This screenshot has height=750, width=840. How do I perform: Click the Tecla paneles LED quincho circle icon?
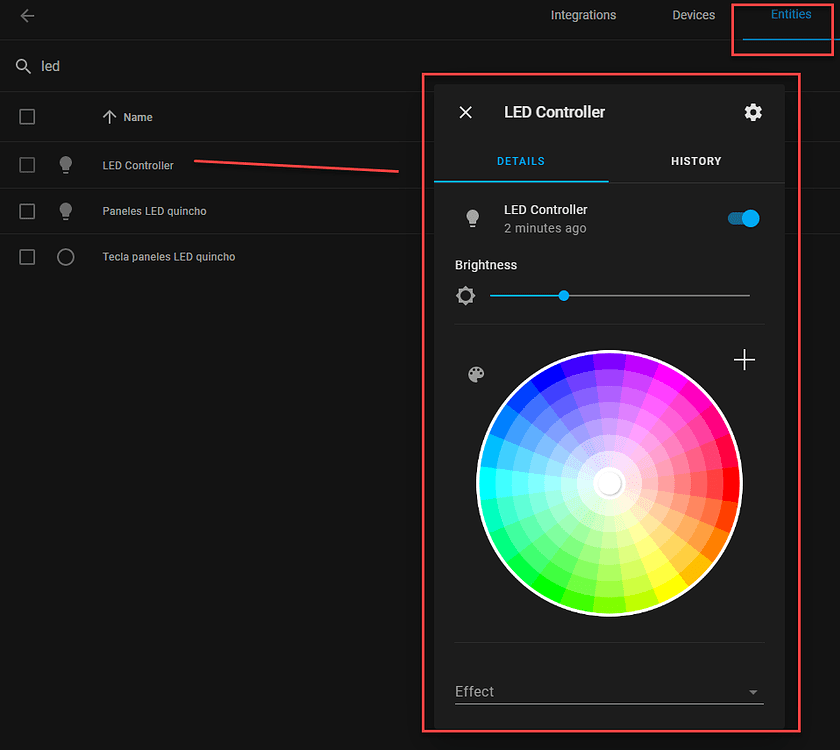(65, 257)
